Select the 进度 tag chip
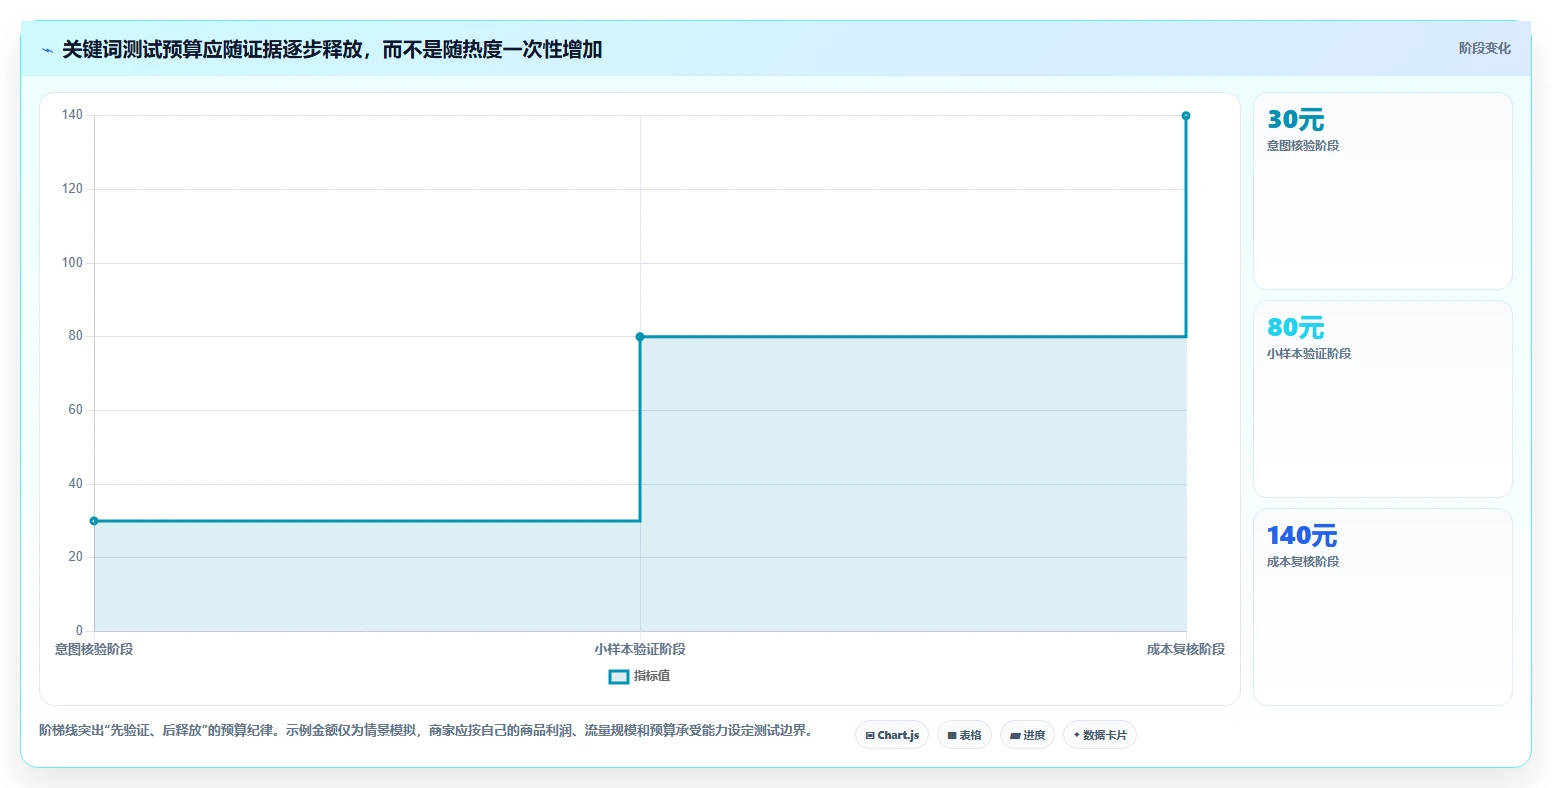Screen dimensions: 1552x788 pos(1027,735)
